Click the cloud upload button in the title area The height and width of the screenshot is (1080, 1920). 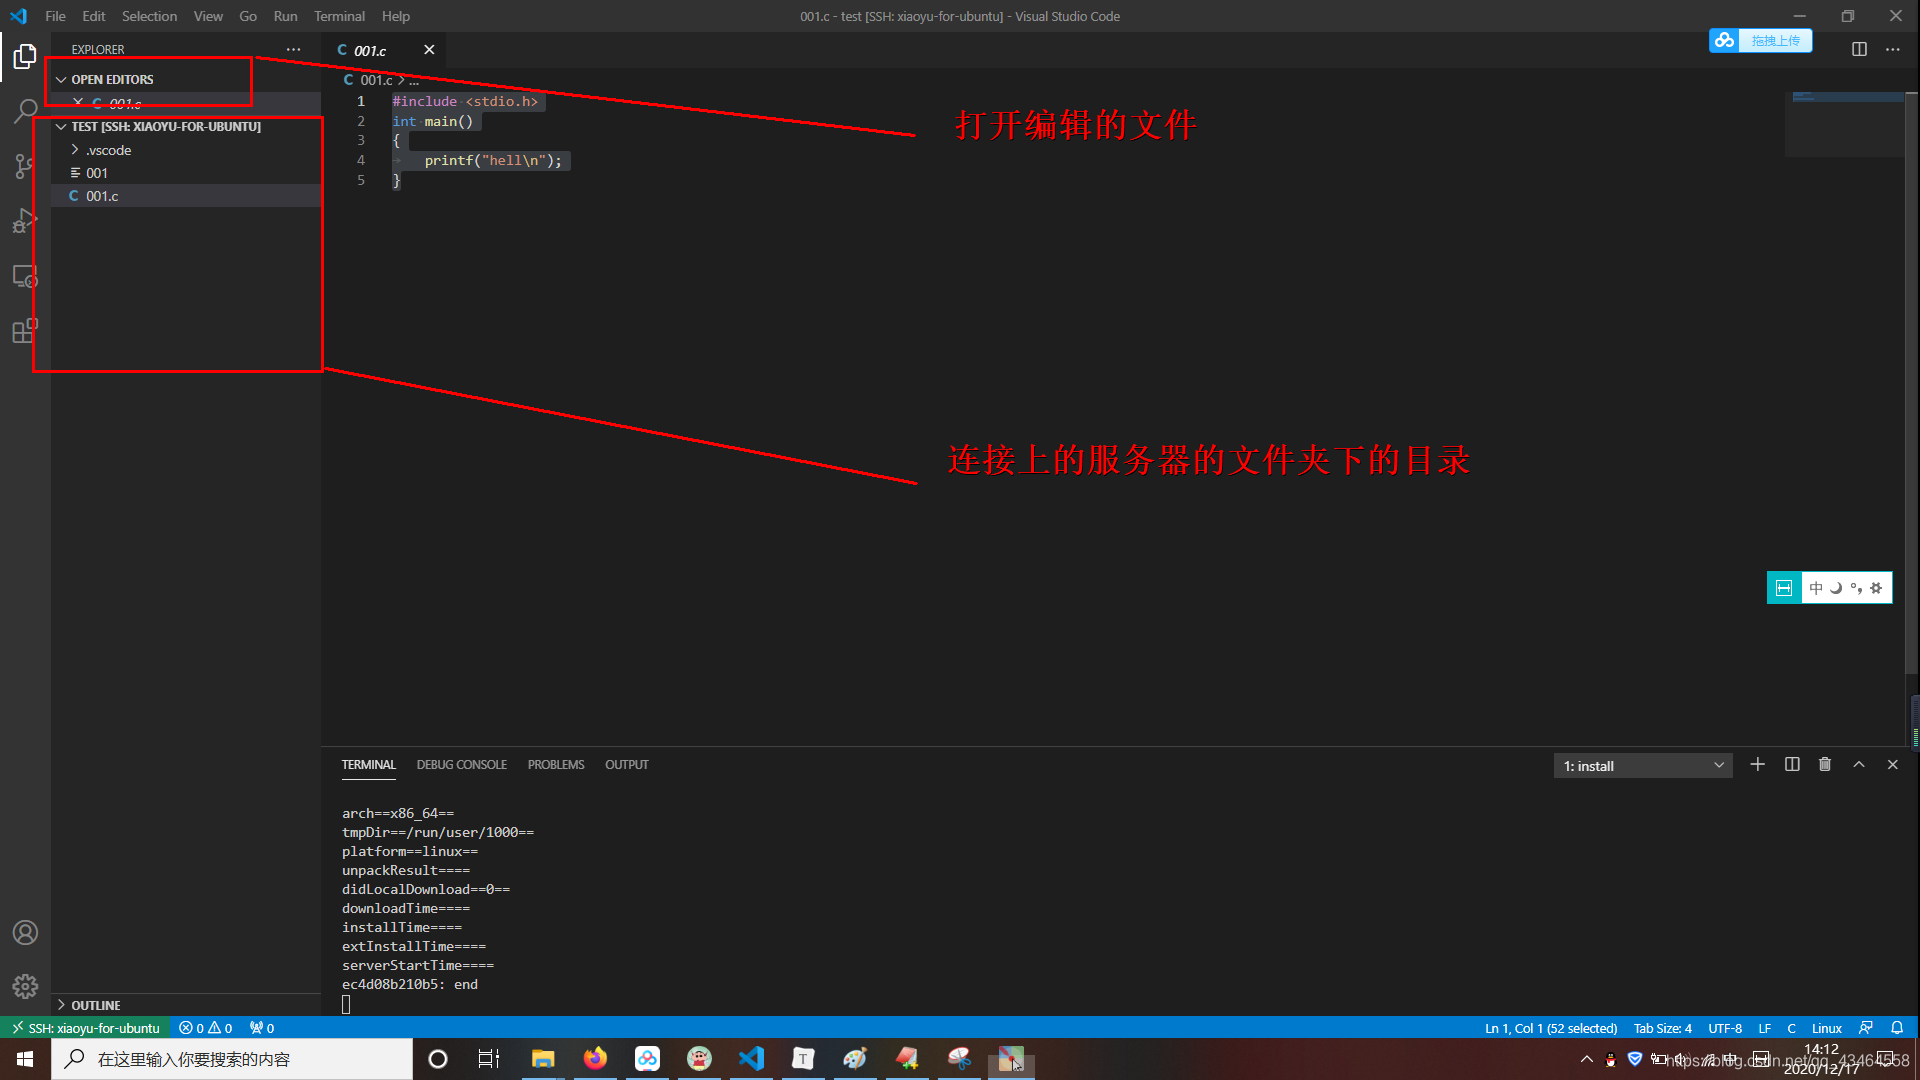point(1760,41)
